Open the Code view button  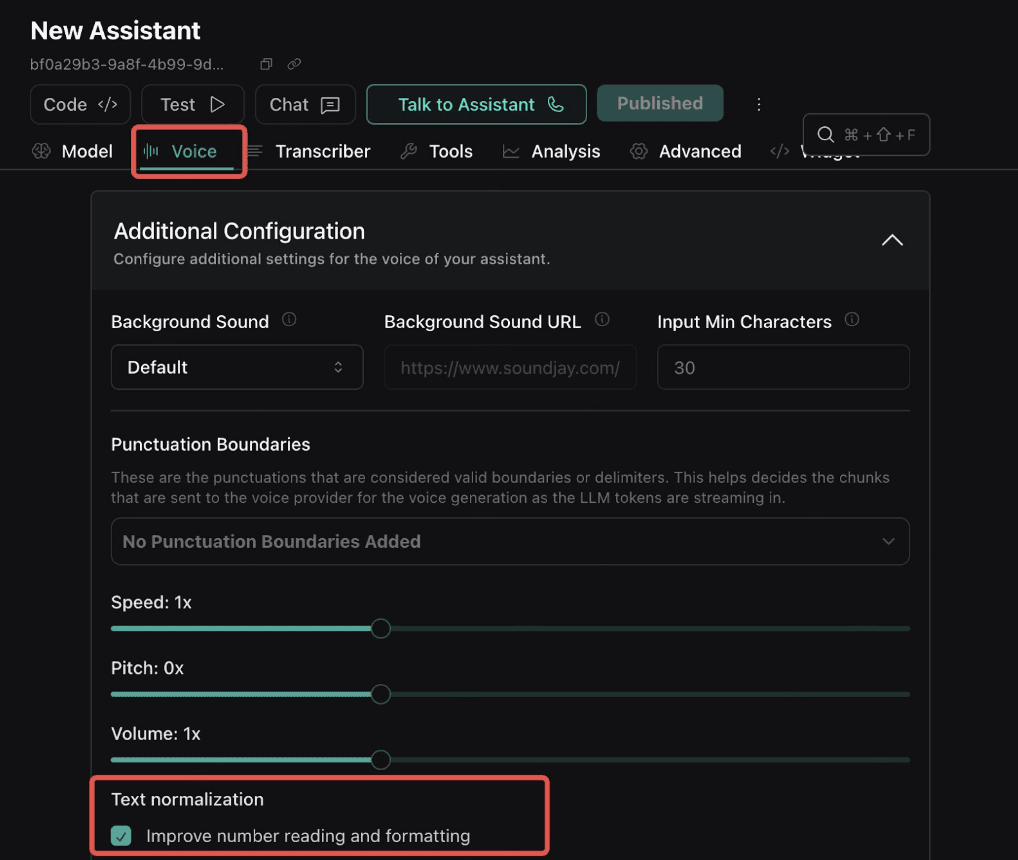coord(80,104)
